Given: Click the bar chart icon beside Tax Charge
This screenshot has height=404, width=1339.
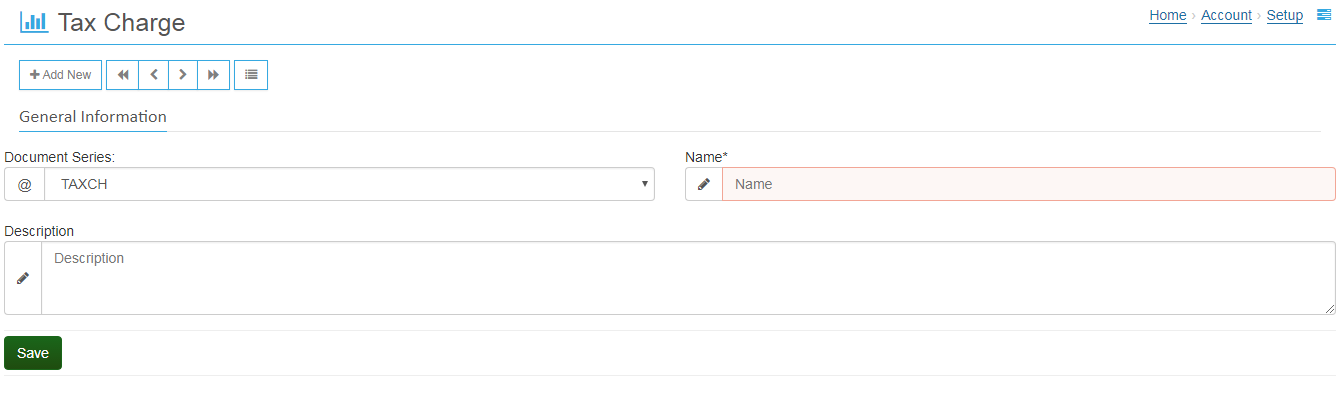Looking at the screenshot, I should pyautogui.click(x=34, y=22).
